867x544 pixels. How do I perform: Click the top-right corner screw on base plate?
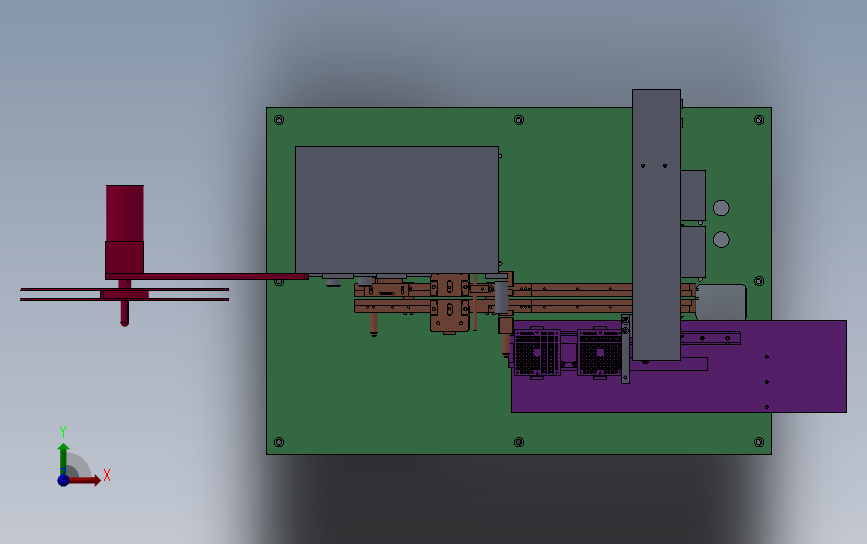pos(759,120)
